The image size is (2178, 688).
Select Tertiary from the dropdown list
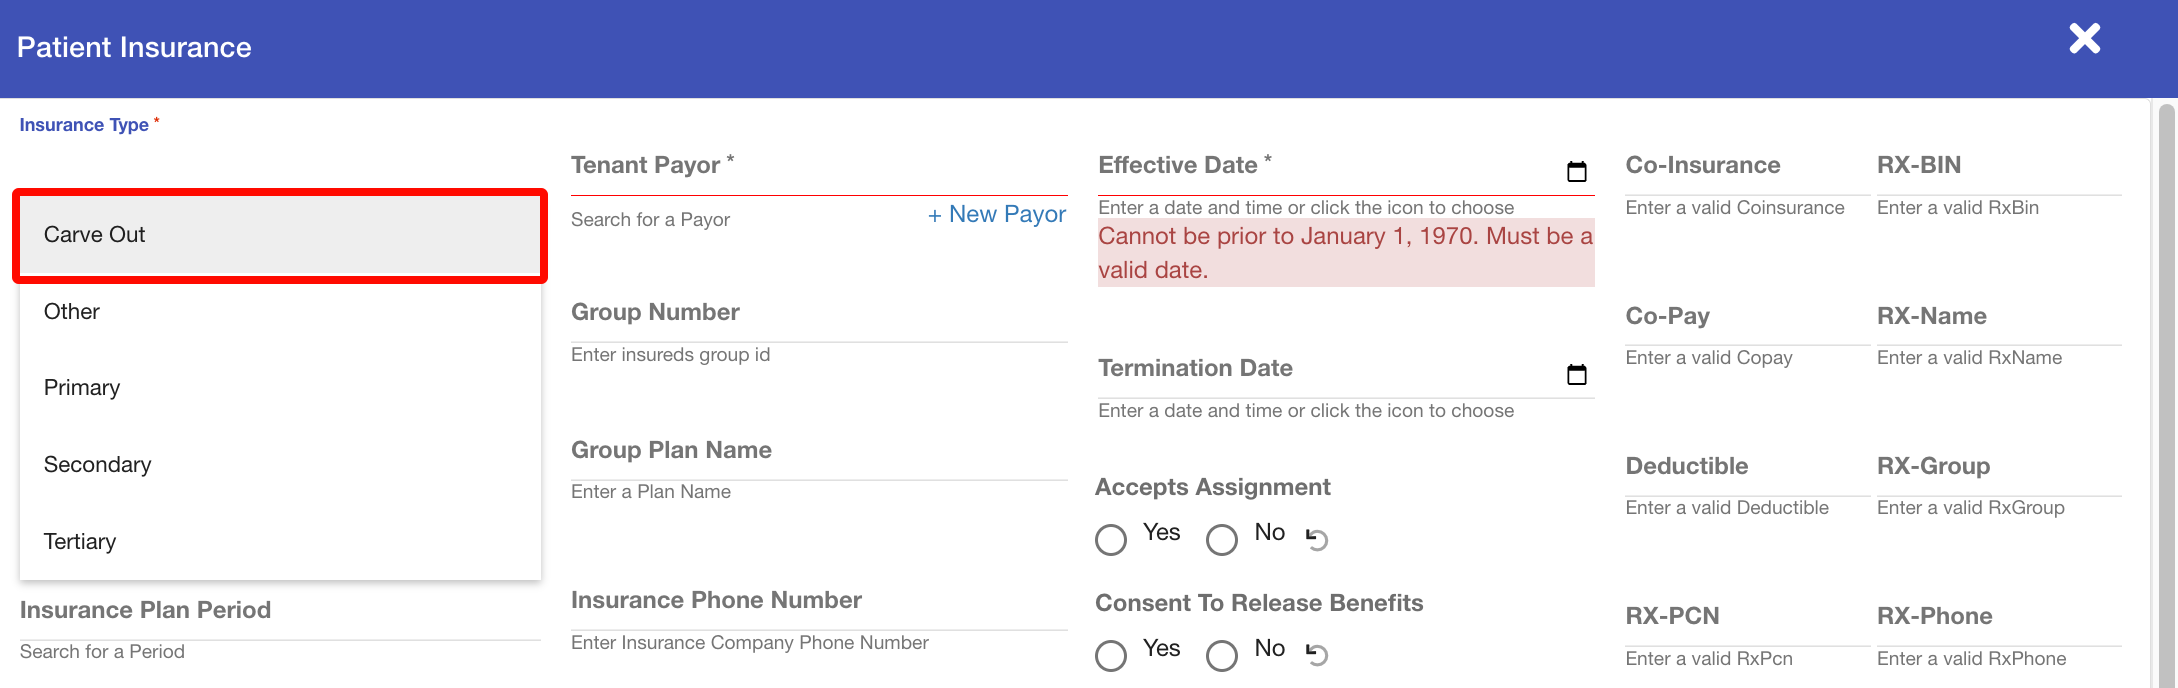pos(279,542)
